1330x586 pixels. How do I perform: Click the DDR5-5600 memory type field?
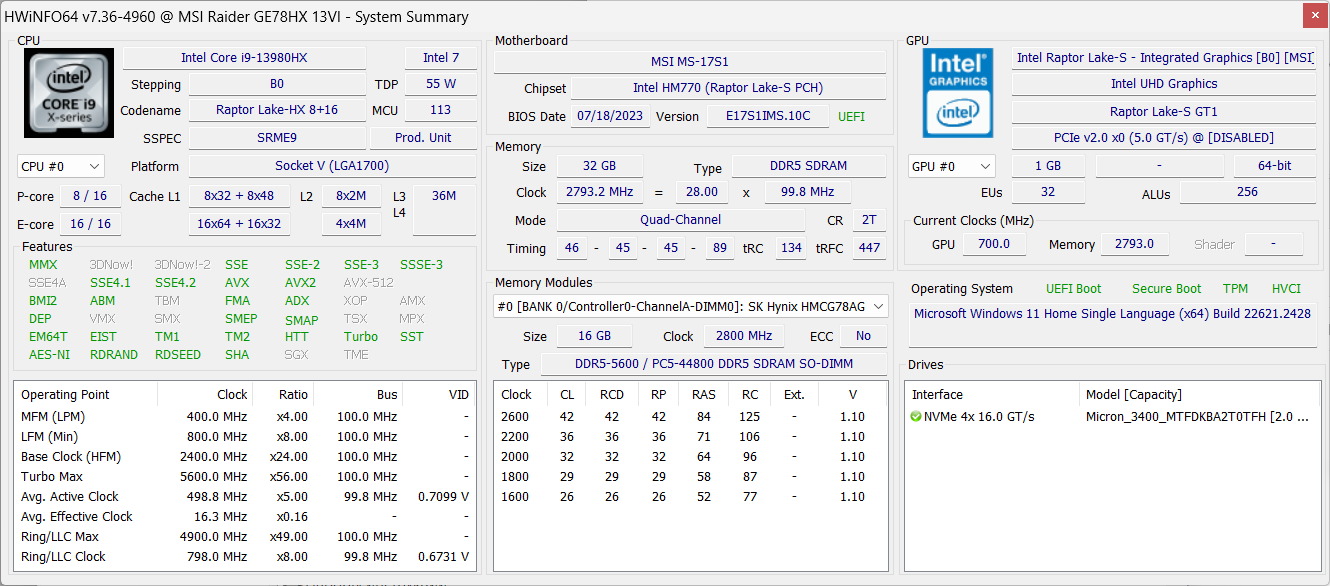coord(713,365)
